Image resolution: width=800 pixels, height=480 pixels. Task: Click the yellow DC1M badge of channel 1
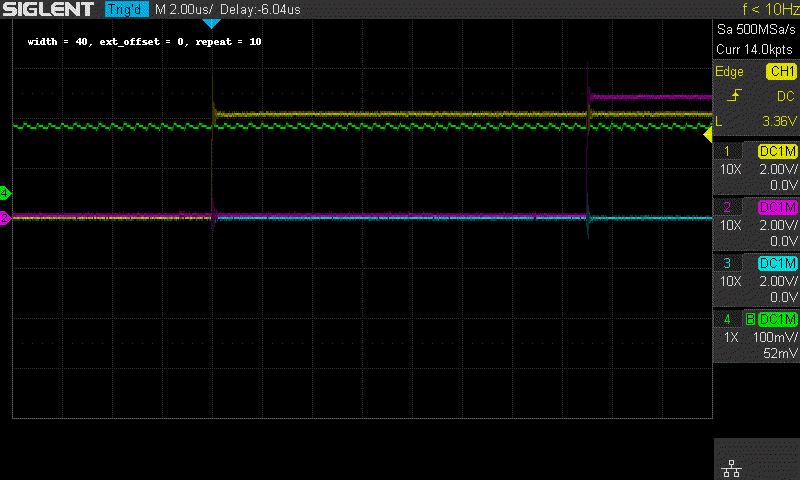(778, 151)
